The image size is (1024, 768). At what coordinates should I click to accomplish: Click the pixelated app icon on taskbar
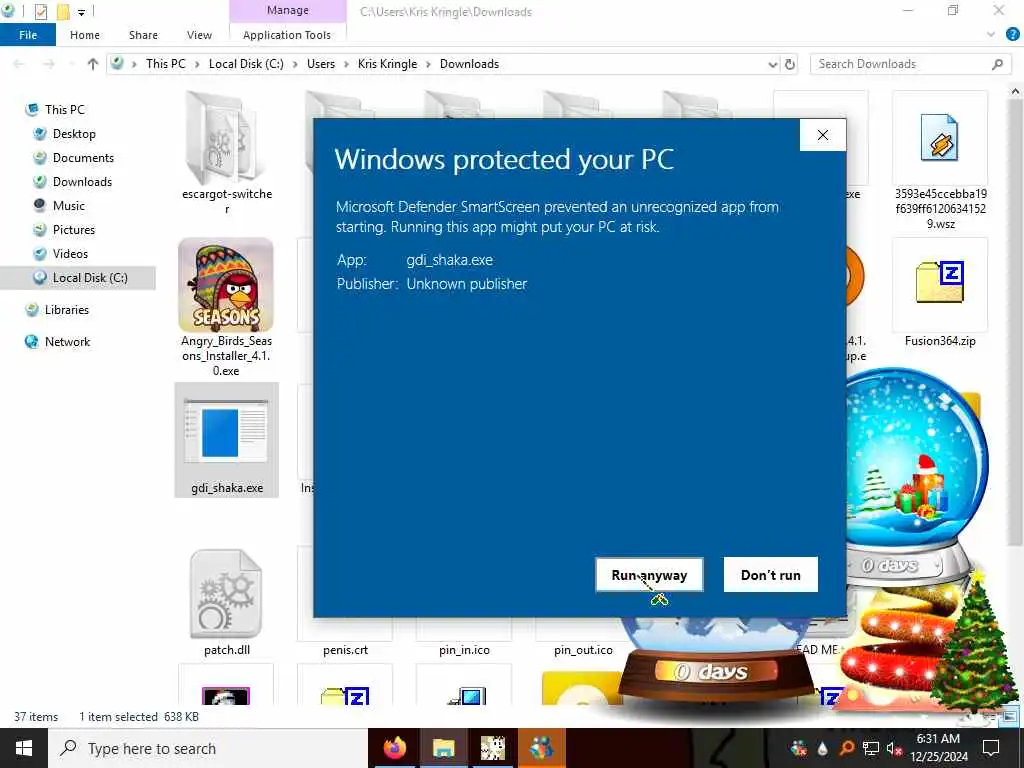[x=492, y=748]
